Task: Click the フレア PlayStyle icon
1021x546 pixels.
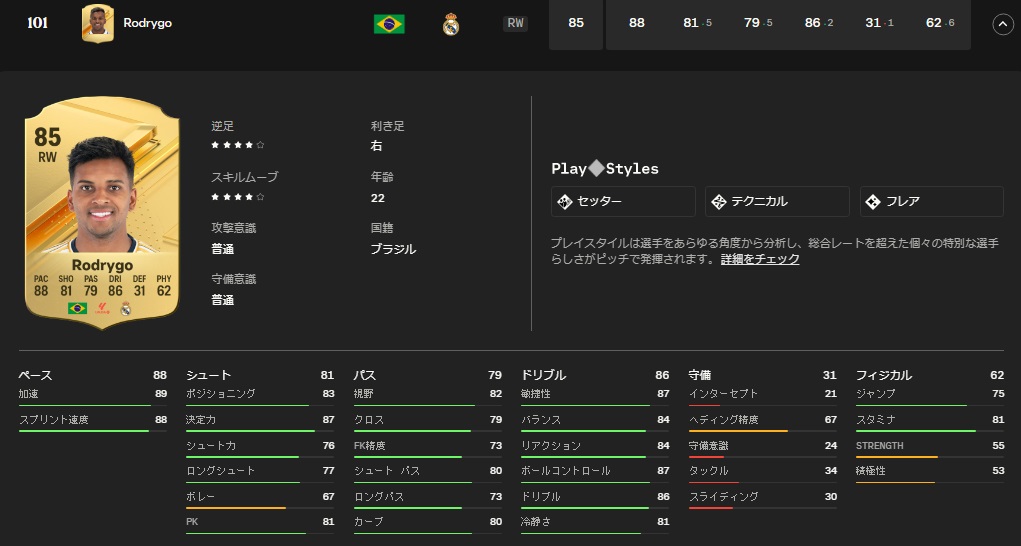Action: pos(872,202)
